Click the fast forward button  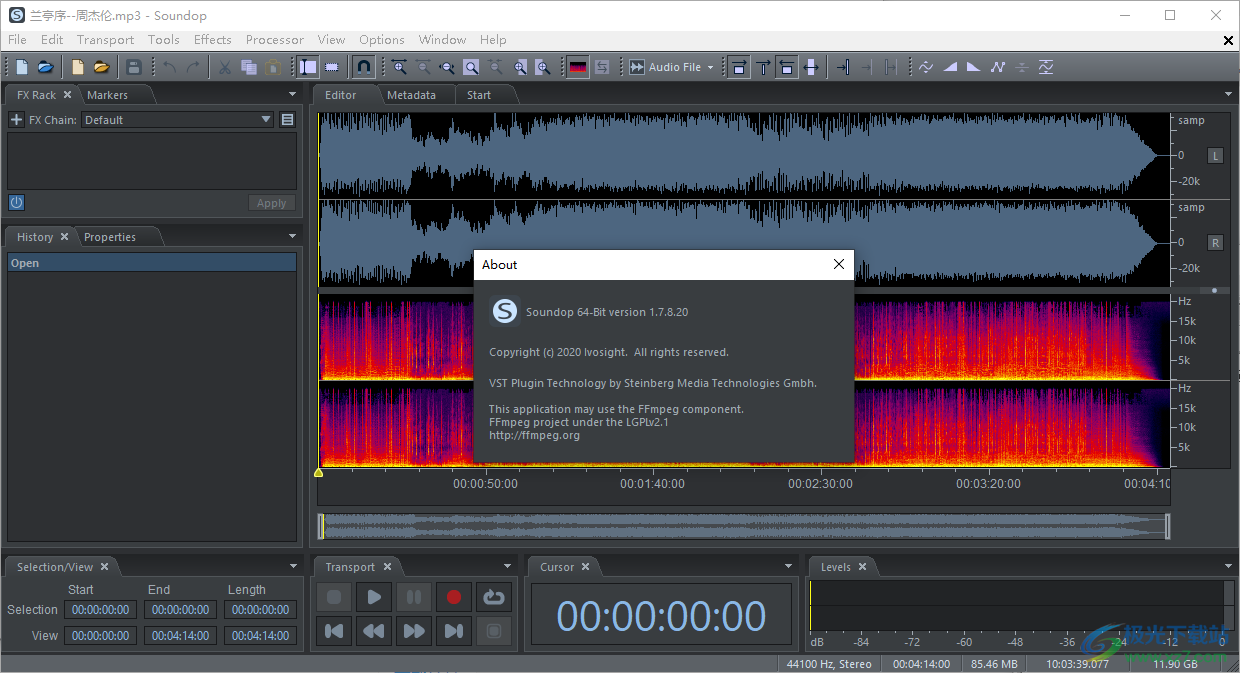(414, 631)
